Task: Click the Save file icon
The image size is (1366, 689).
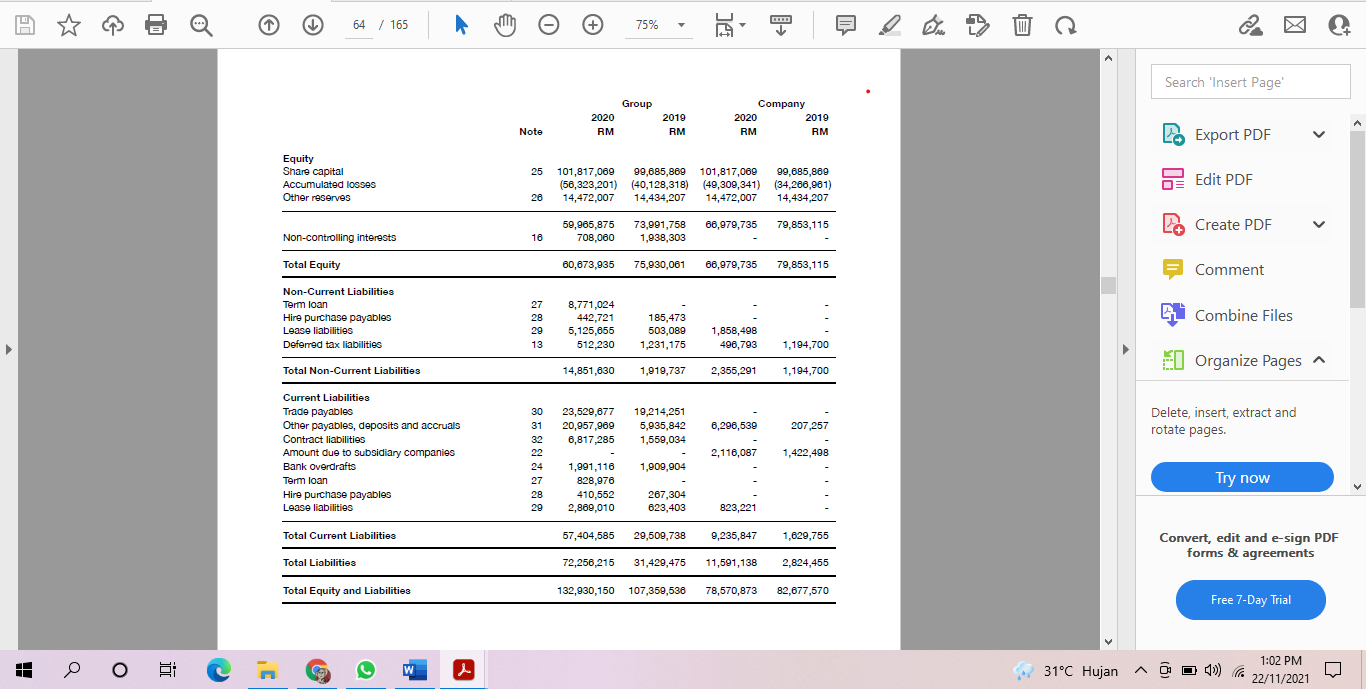Action: pos(26,25)
